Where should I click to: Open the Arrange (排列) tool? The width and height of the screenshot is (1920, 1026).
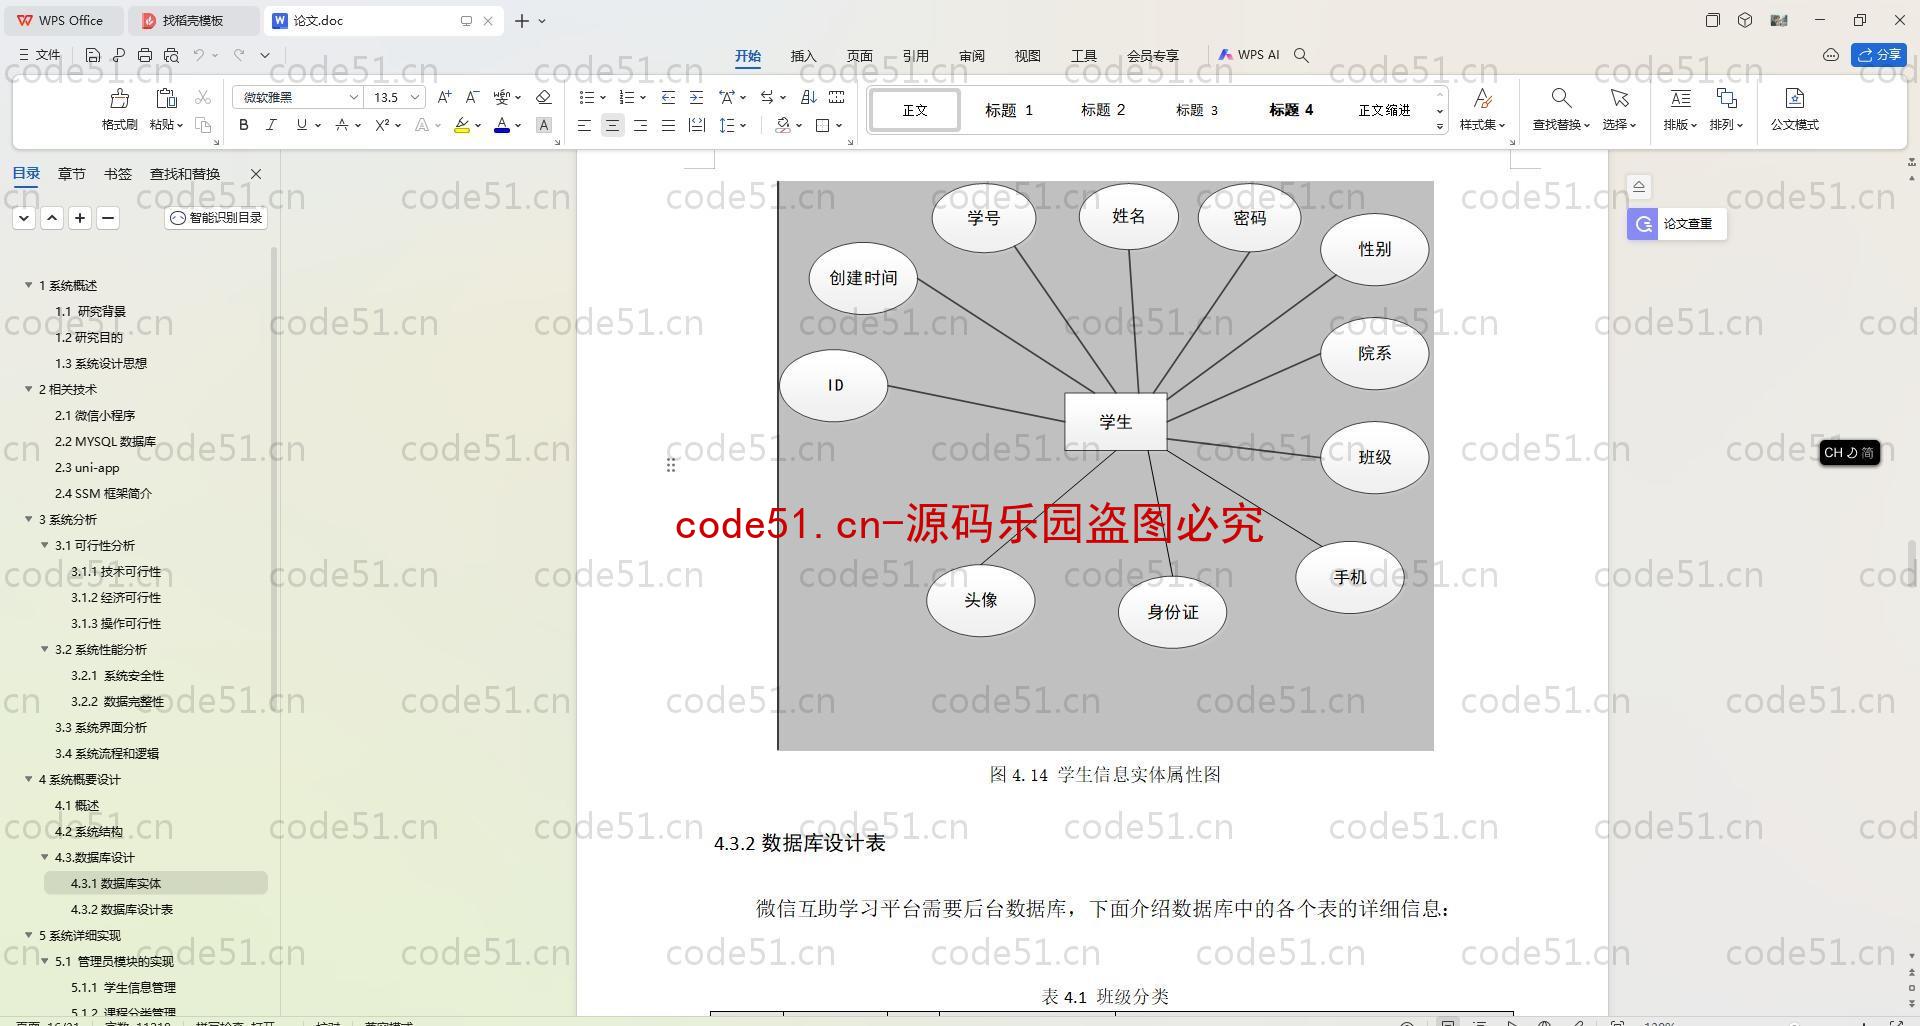pyautogui.click(x=1726, y=98)
